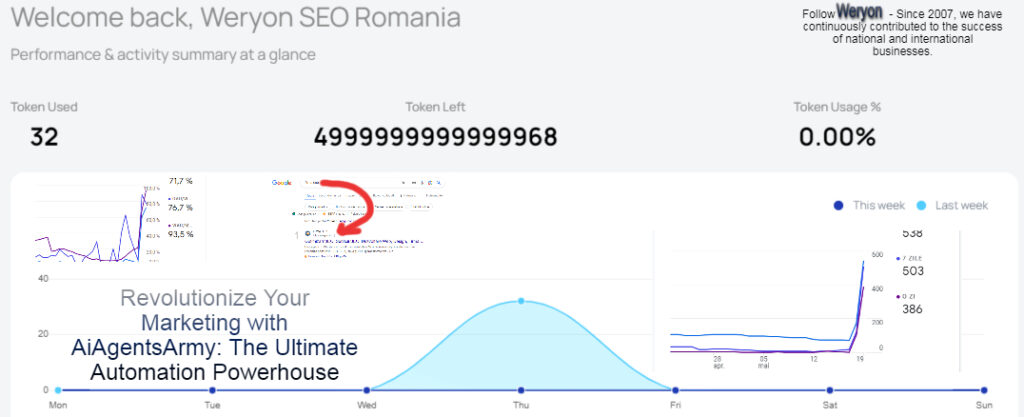Image resolution: width=1024 pixels, height=417 pixels.
Task: Click the Token Left number value
Action: click(435, 137)
